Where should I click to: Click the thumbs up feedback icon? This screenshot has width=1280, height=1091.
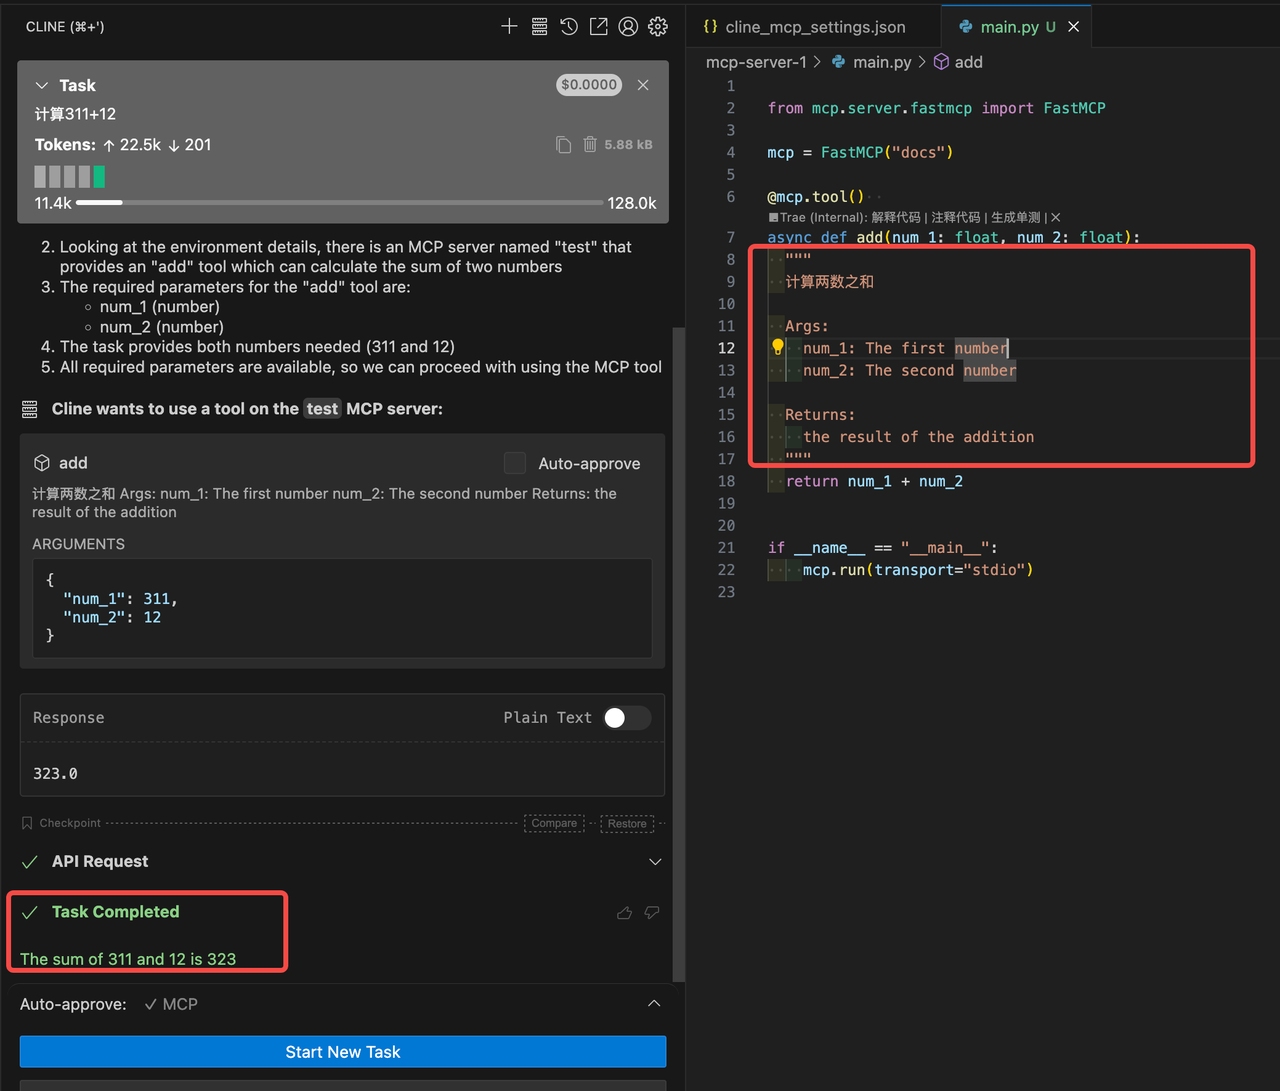(625, 913)
